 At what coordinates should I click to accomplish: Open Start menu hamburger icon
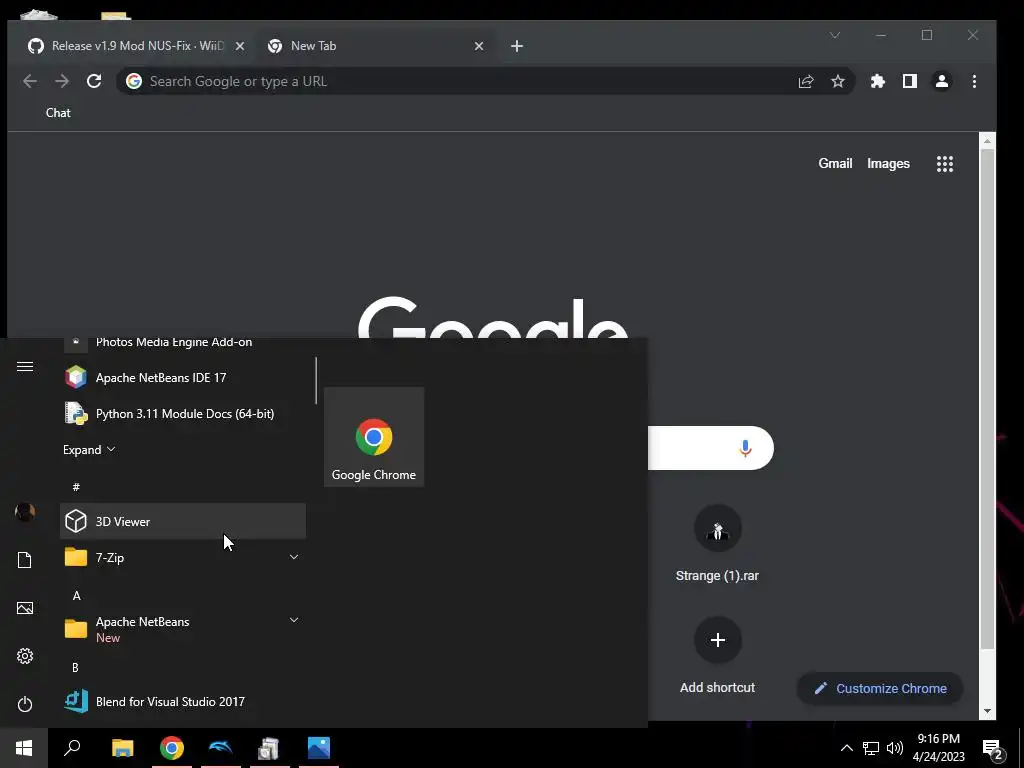tap(25, 366)
